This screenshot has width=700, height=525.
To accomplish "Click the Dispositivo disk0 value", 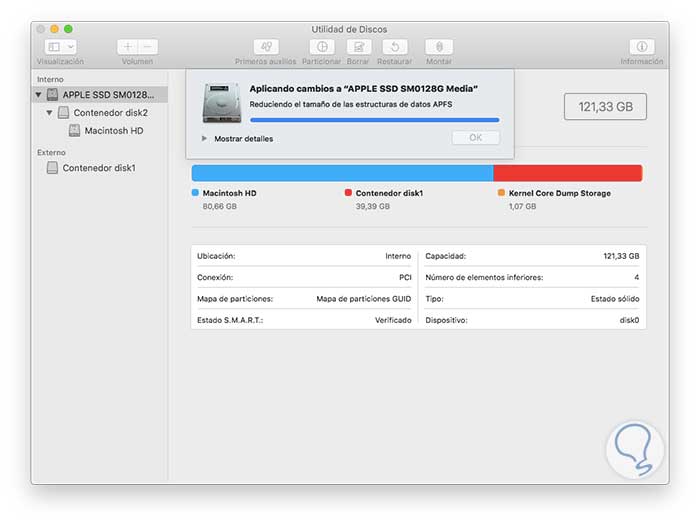I will click(629, 320).
